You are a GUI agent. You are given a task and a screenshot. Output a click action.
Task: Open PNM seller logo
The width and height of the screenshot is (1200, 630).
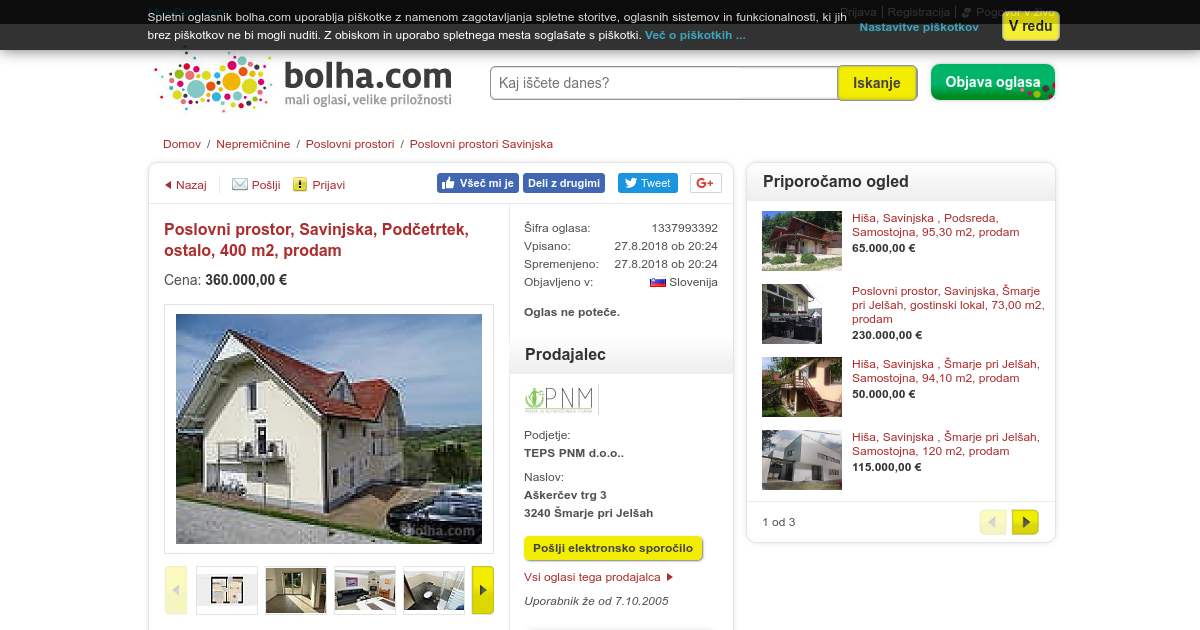(x=561, y=399)
